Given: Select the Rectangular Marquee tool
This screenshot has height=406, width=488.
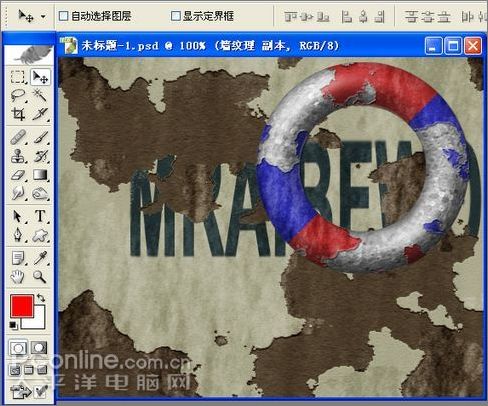Looking at the screenshot, I should point(18,77).
